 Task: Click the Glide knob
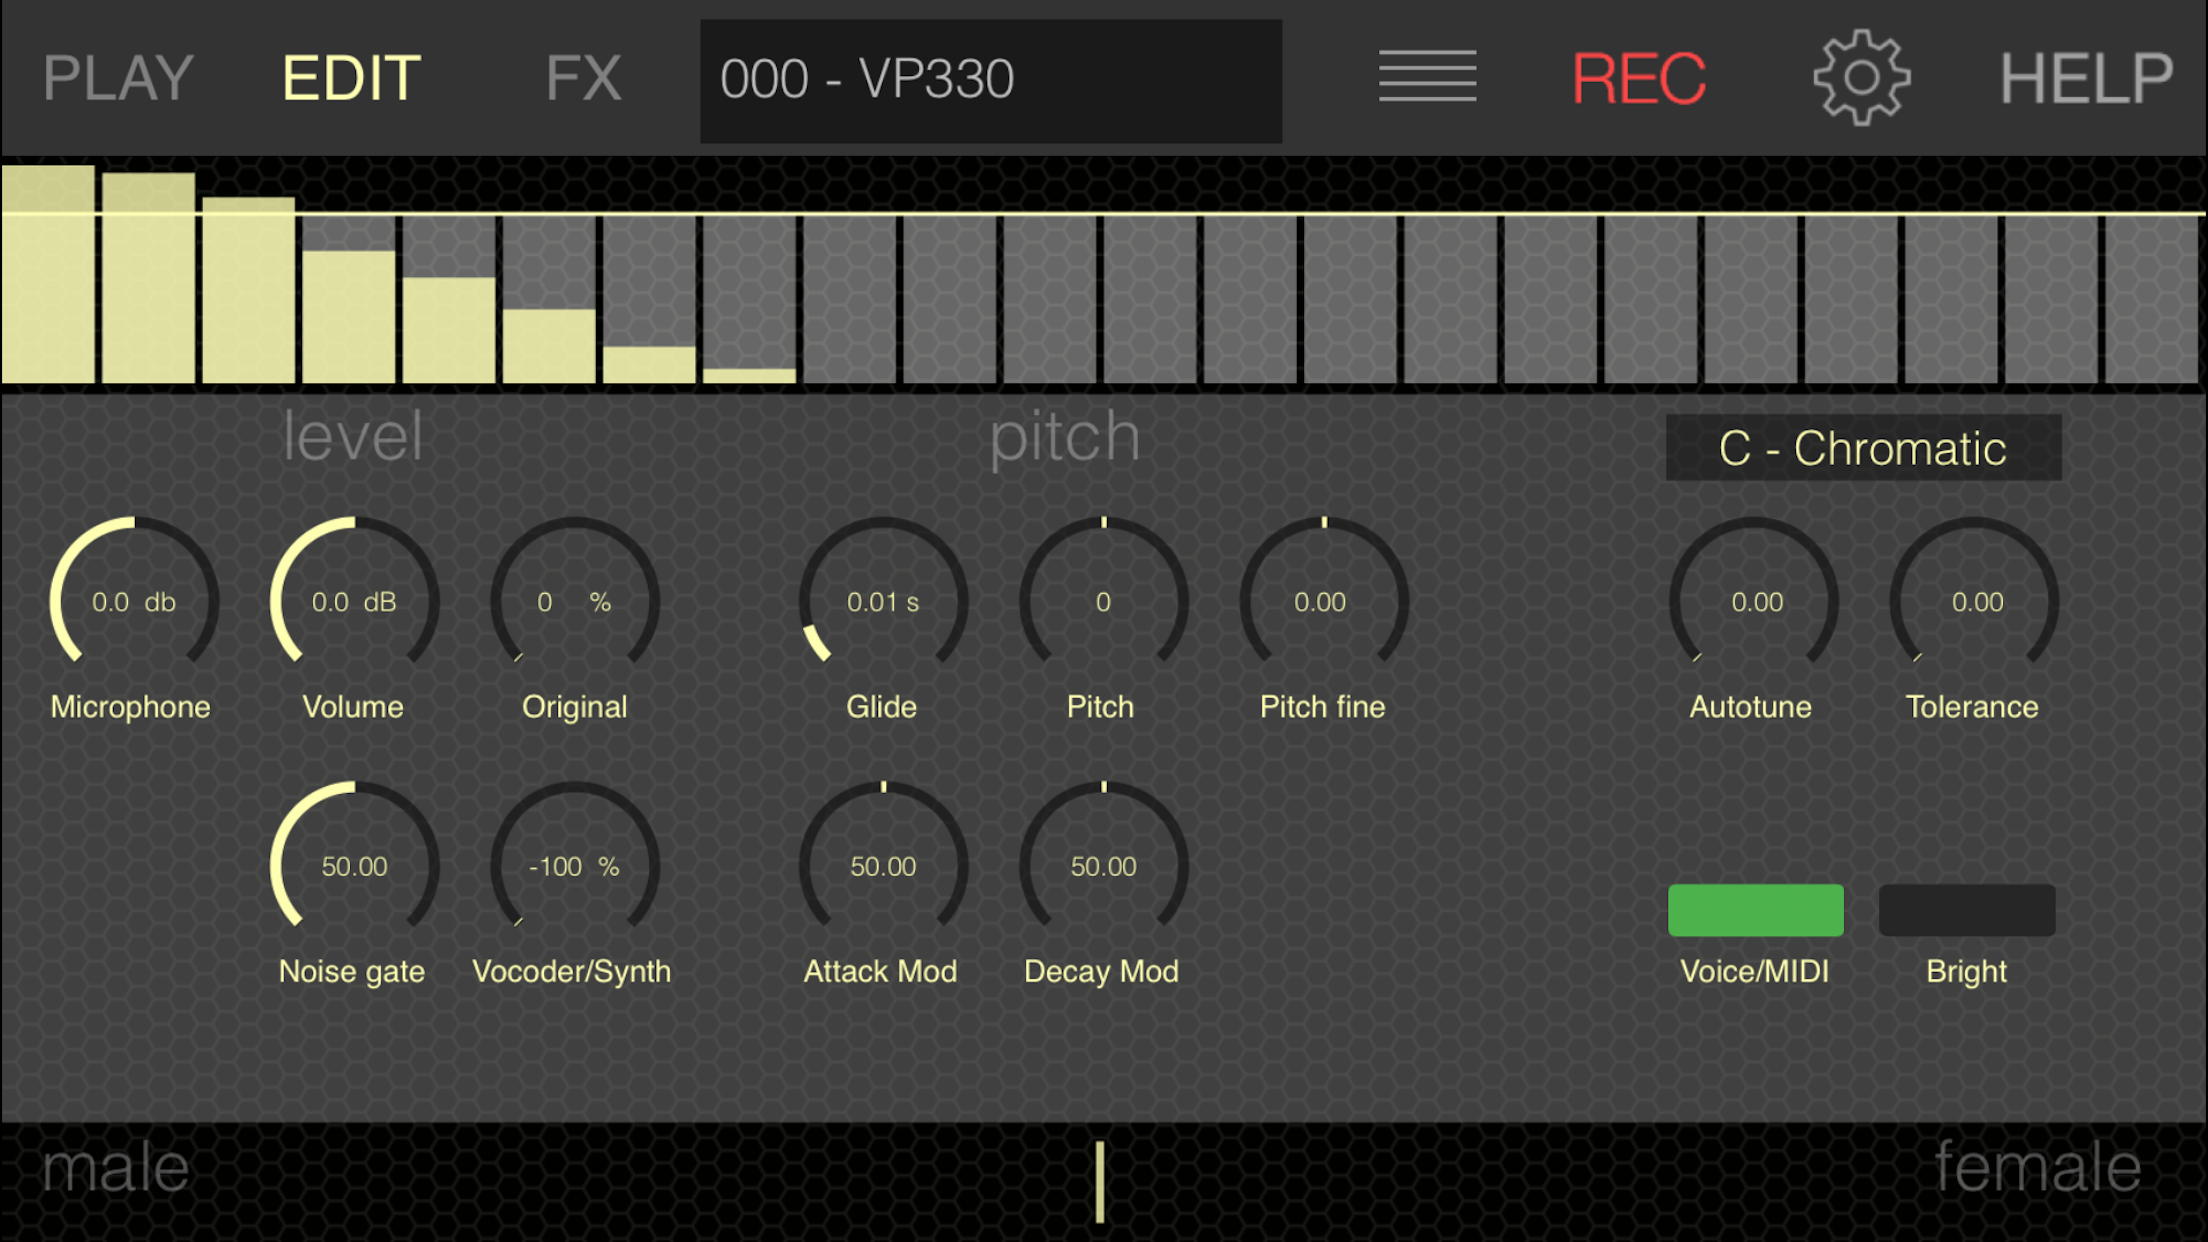point(883,601)
